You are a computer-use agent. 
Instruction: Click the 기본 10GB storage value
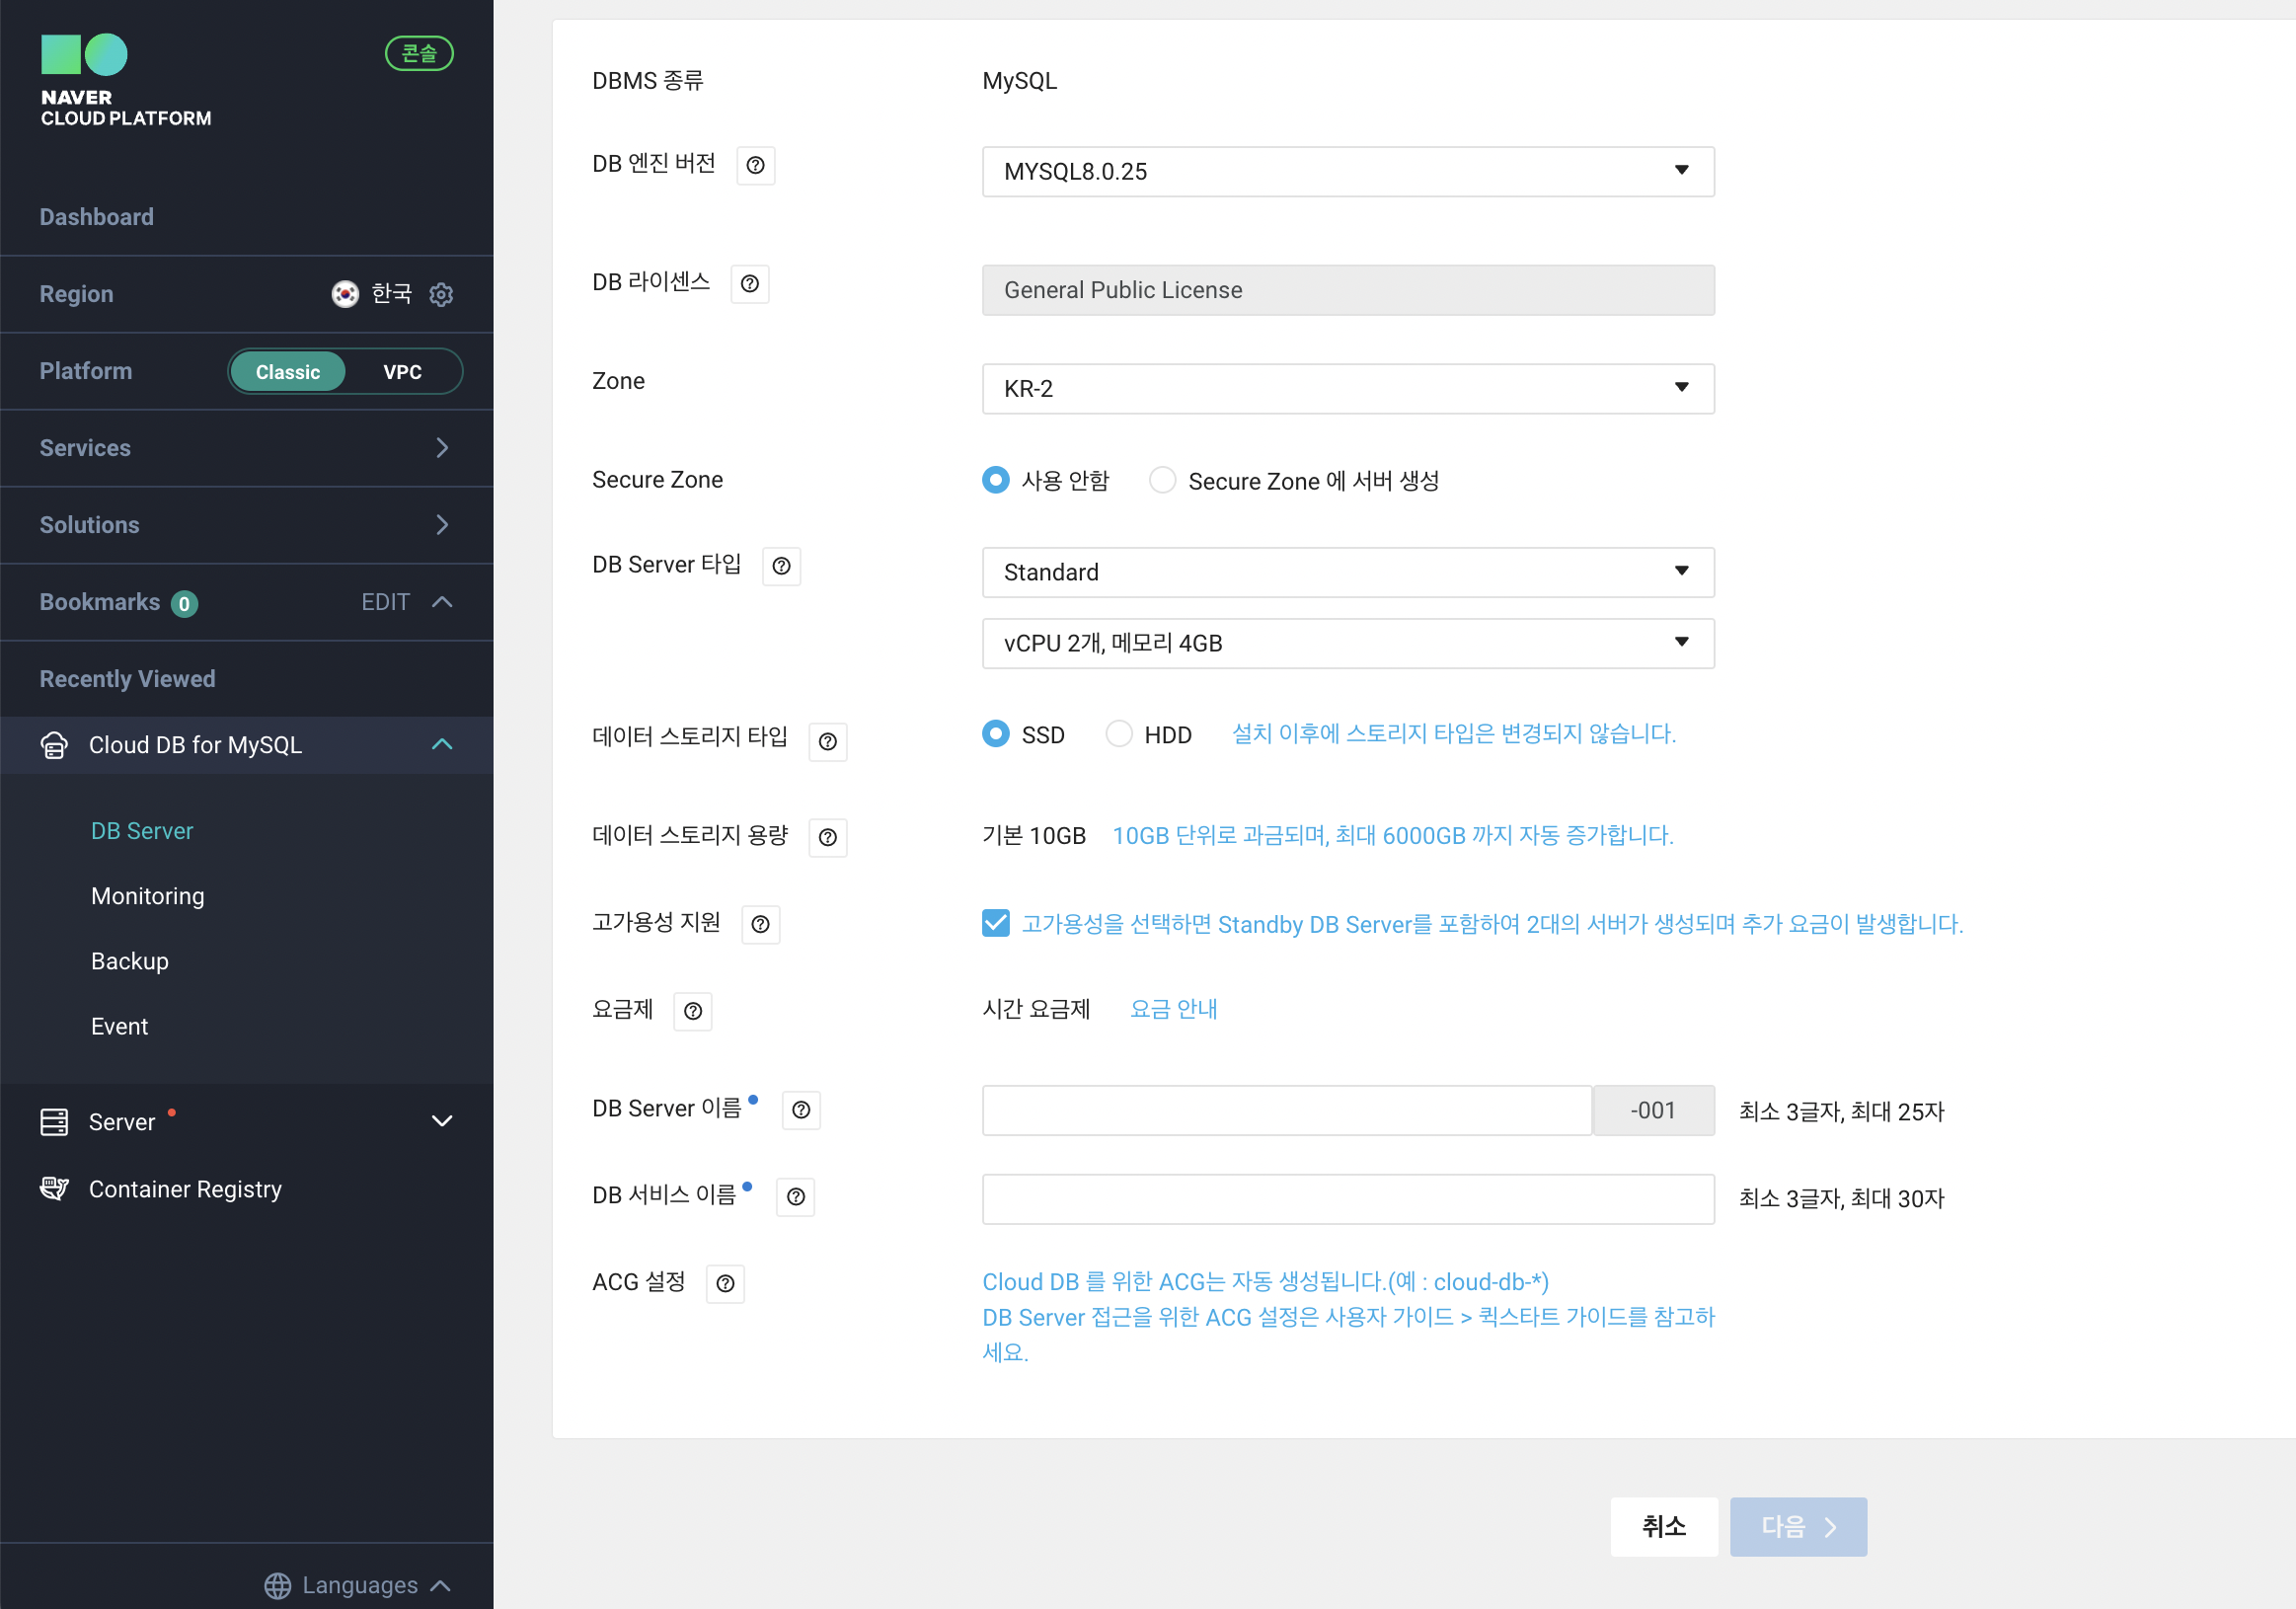click(x=1034, y=836)
